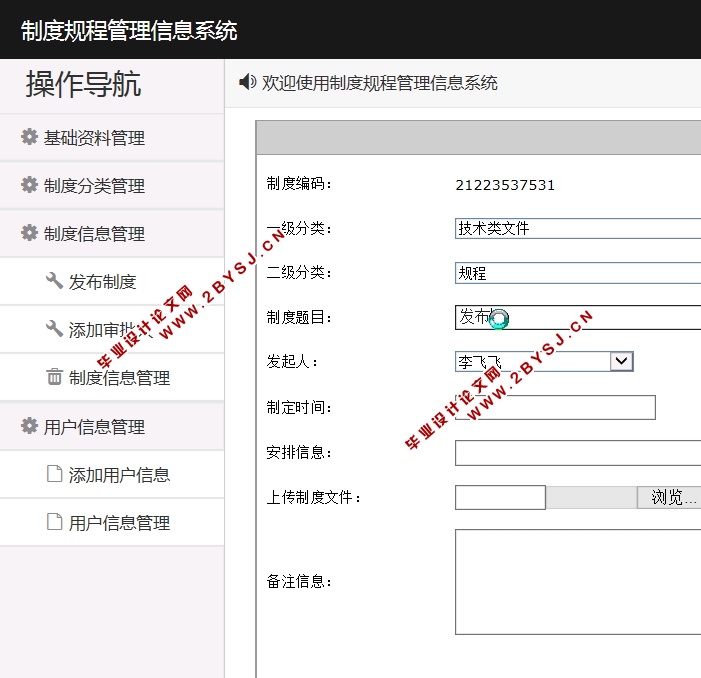
Task: Click document icon beside 添加用户信息
Action: click(x=55, y=474)
